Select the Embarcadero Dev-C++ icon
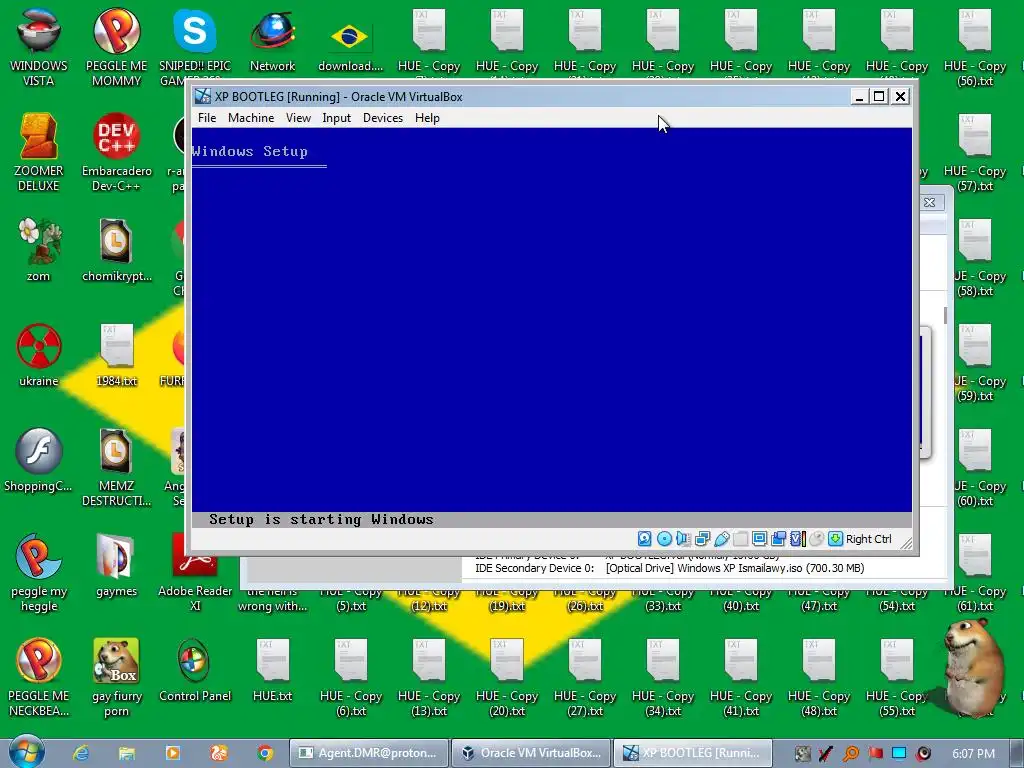 [x=116, y=152]
